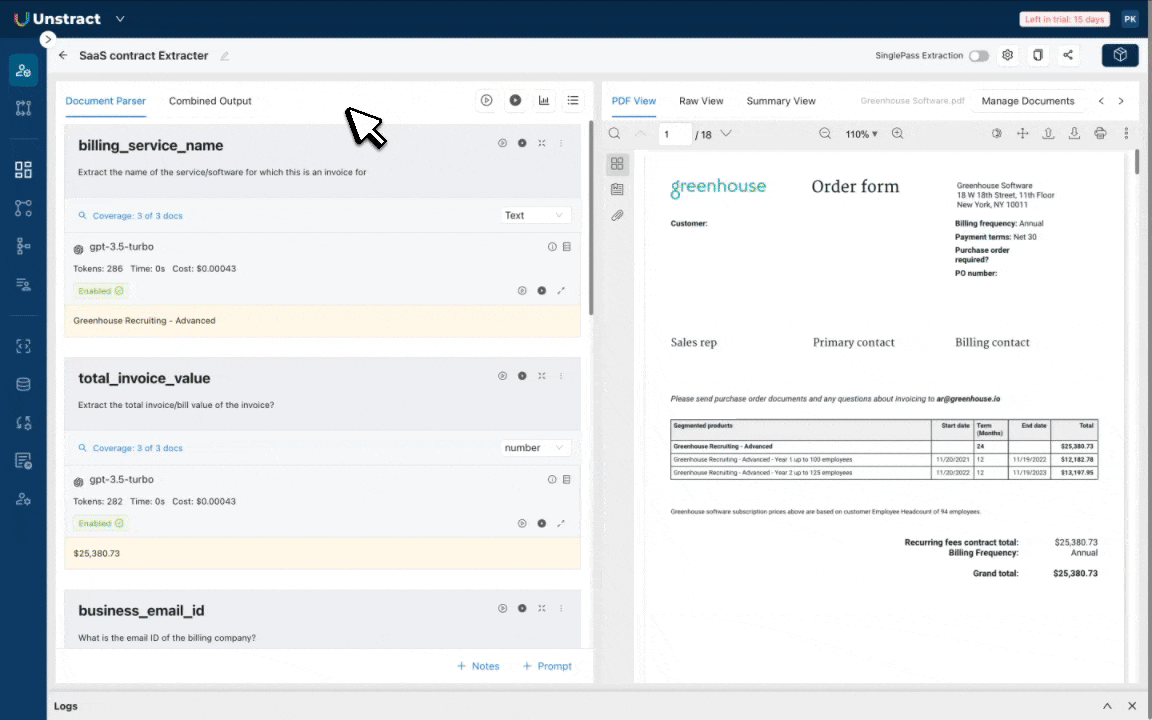1152x720 pixels.
Task: Switch to the Combined Output tab
Action: [x=210, y=101]
